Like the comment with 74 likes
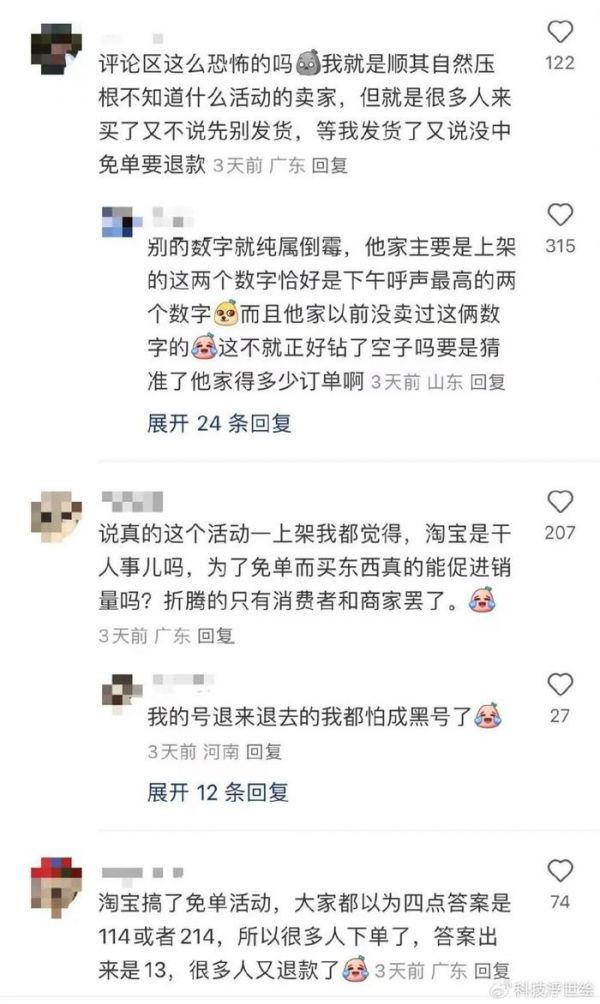The image size is (600, 1004). point(560,871)
